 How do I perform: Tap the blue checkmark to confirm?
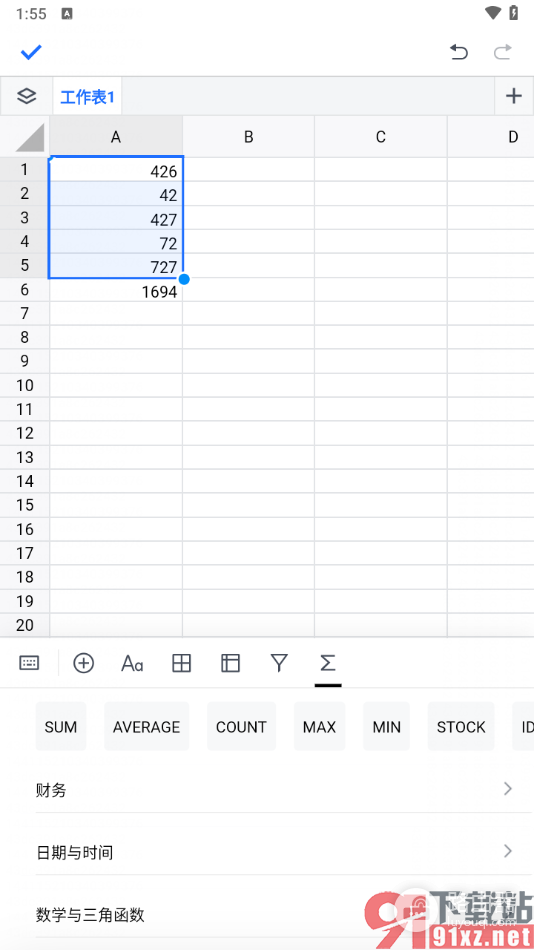tap(31, 53)
